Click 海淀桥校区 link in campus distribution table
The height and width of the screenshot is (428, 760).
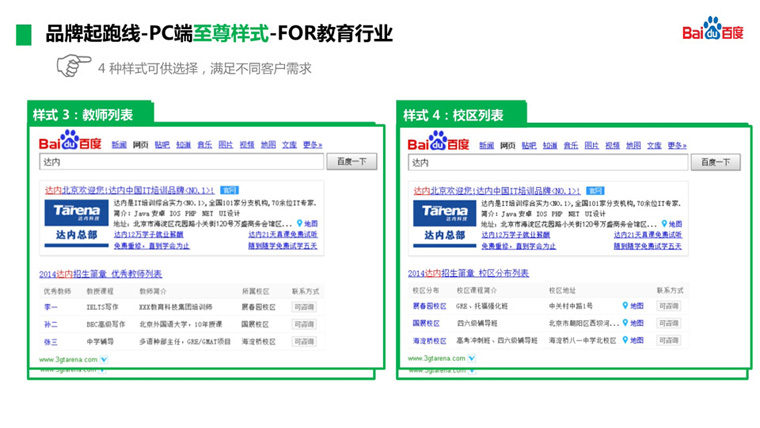click(429, 340)
